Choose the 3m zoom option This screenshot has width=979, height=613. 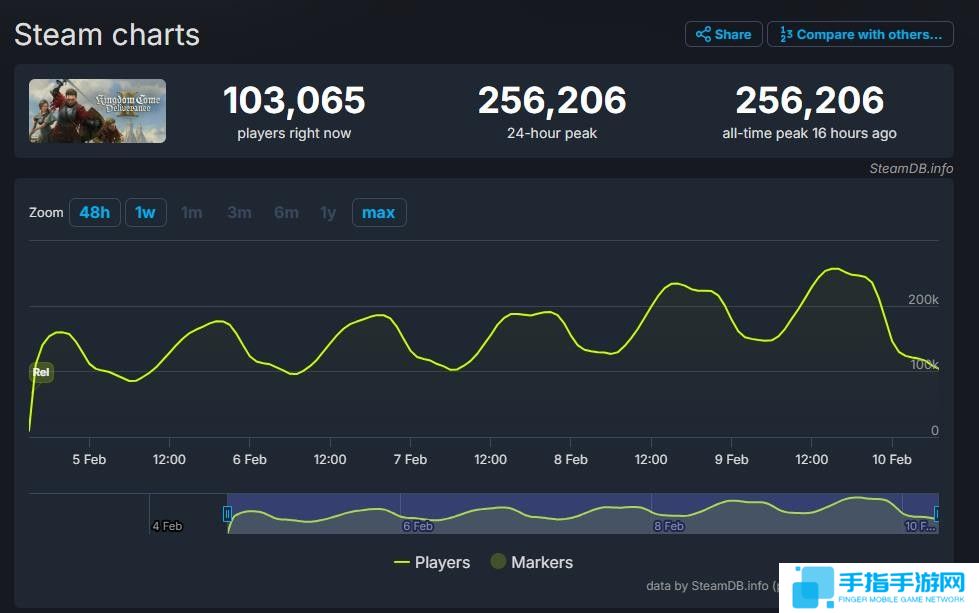pos(239,212)
